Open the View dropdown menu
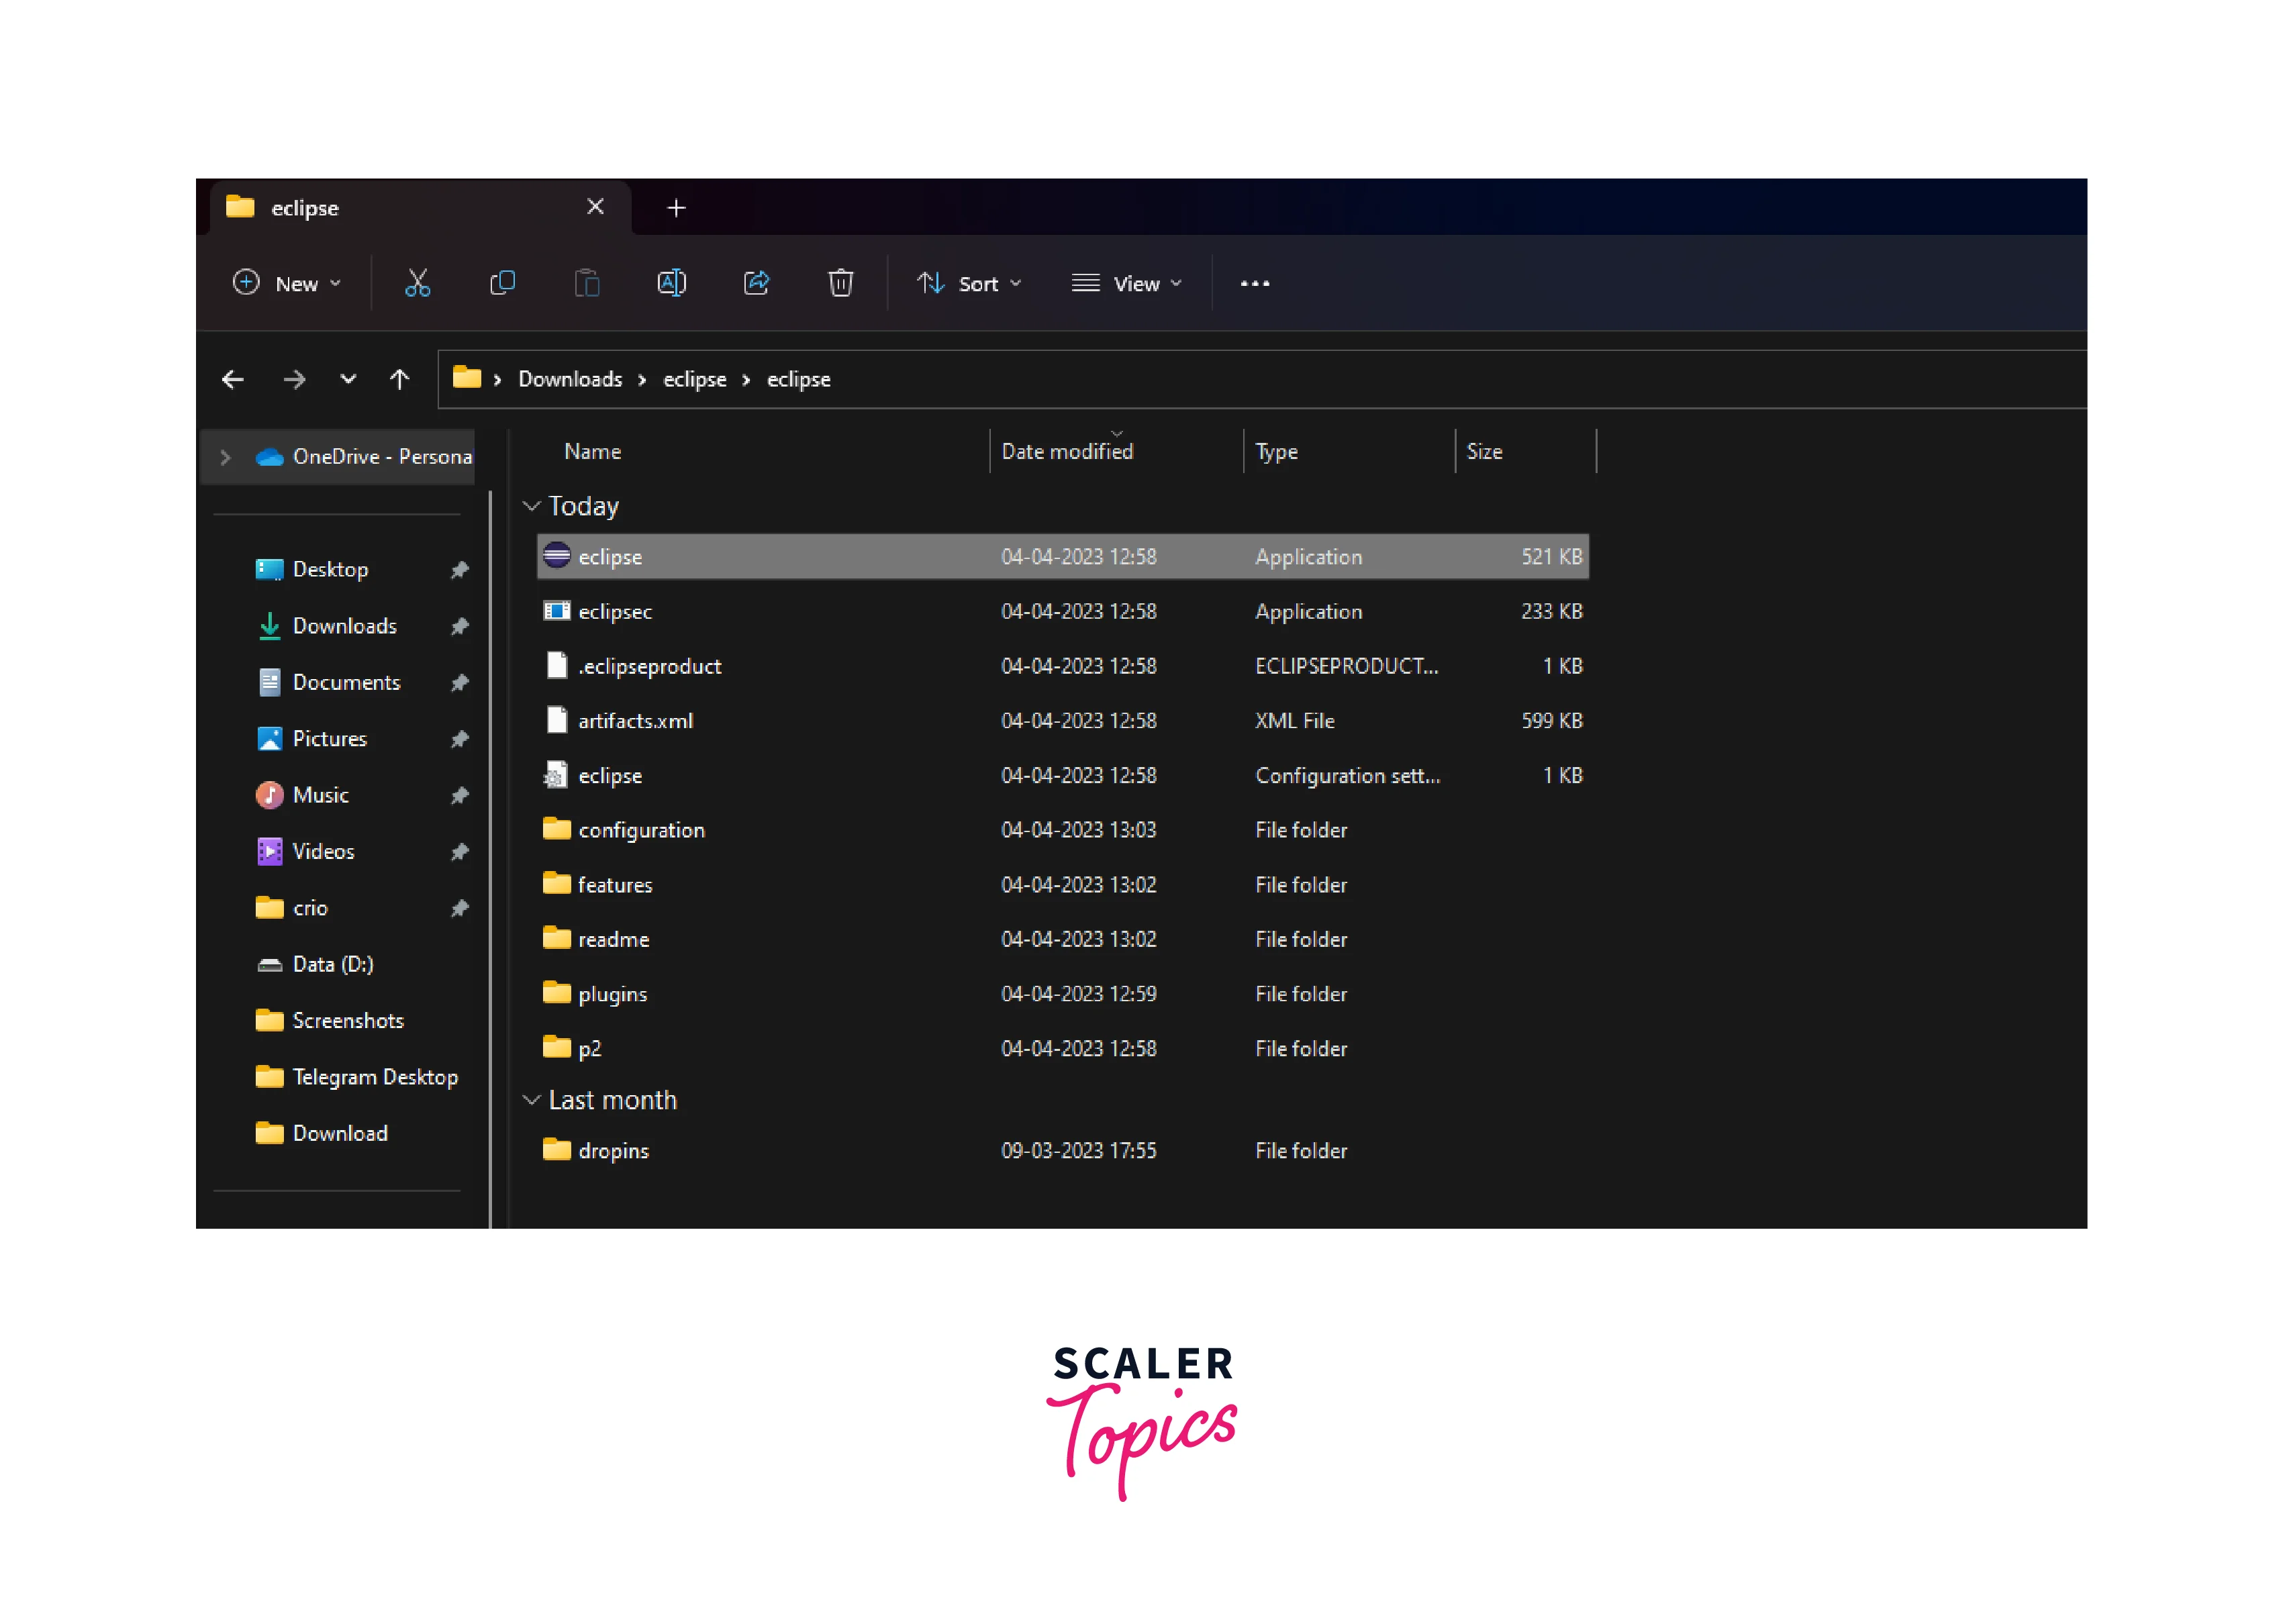The width and height of the screenshot is (2283, 1624). point(1127,284)
